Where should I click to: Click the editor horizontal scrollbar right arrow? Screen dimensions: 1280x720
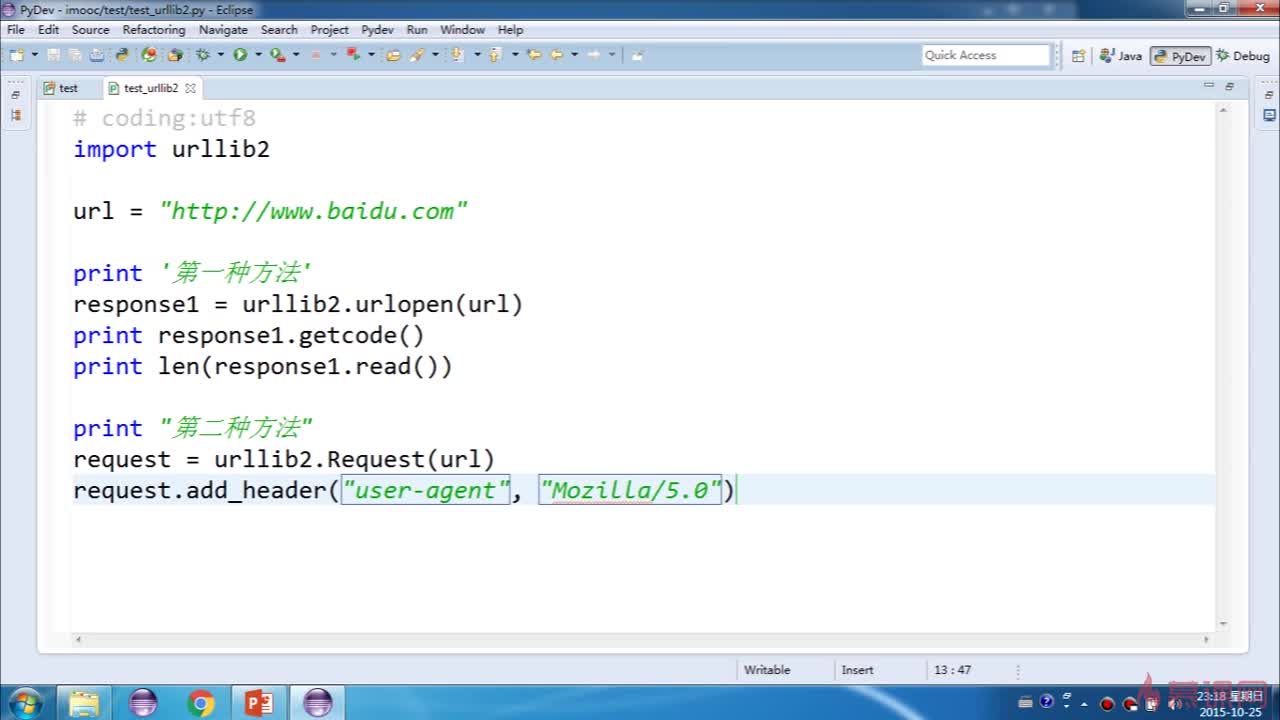tap(1206, 639)
